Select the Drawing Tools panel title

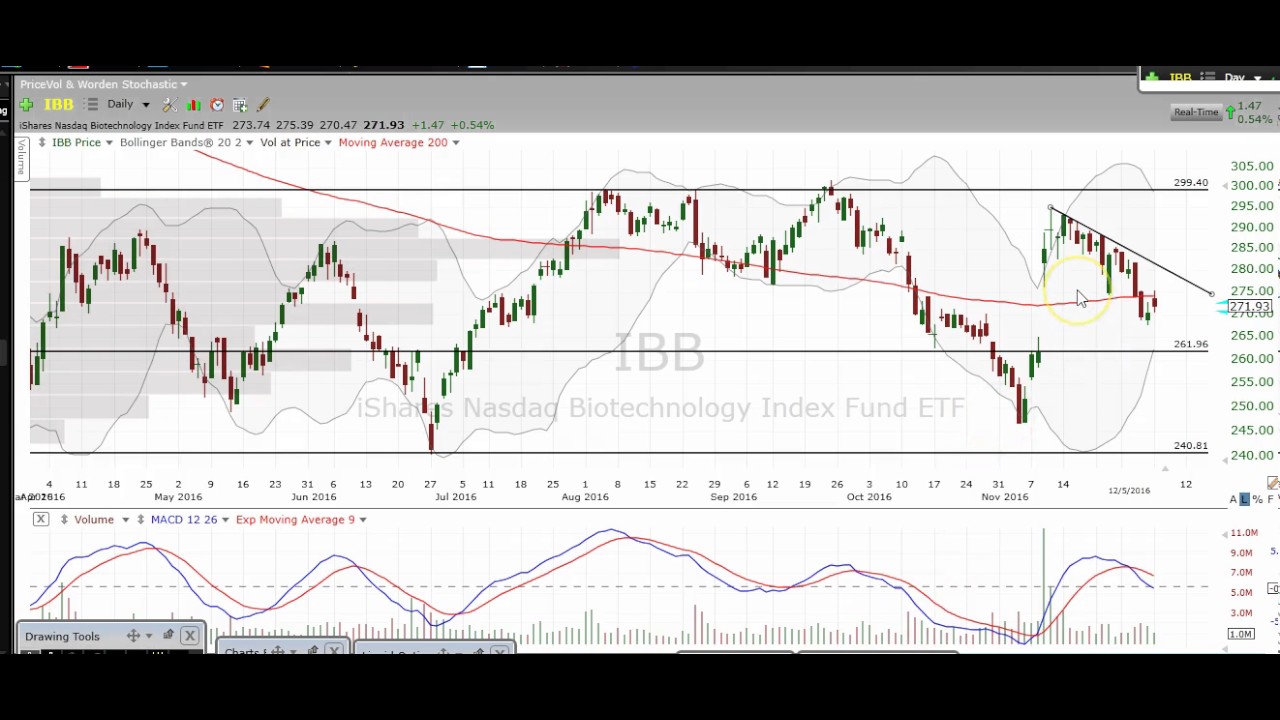point(62,636)
